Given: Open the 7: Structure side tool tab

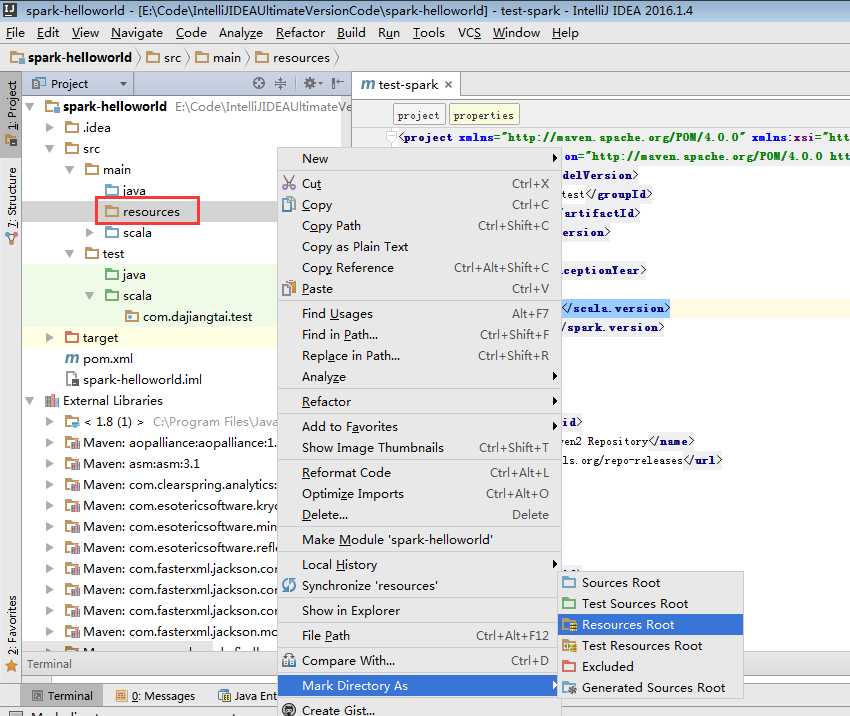Looking at the screenshot, I should click(x=11, y=205).
